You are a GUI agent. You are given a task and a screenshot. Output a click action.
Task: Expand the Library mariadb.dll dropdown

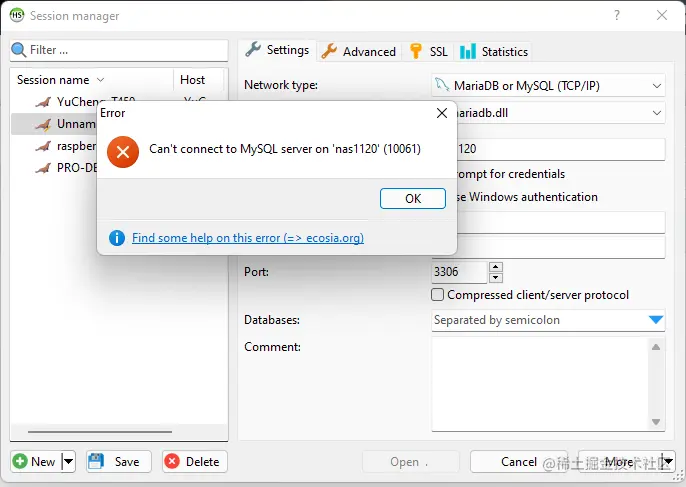pyautogui.click(x=656, y=113)
